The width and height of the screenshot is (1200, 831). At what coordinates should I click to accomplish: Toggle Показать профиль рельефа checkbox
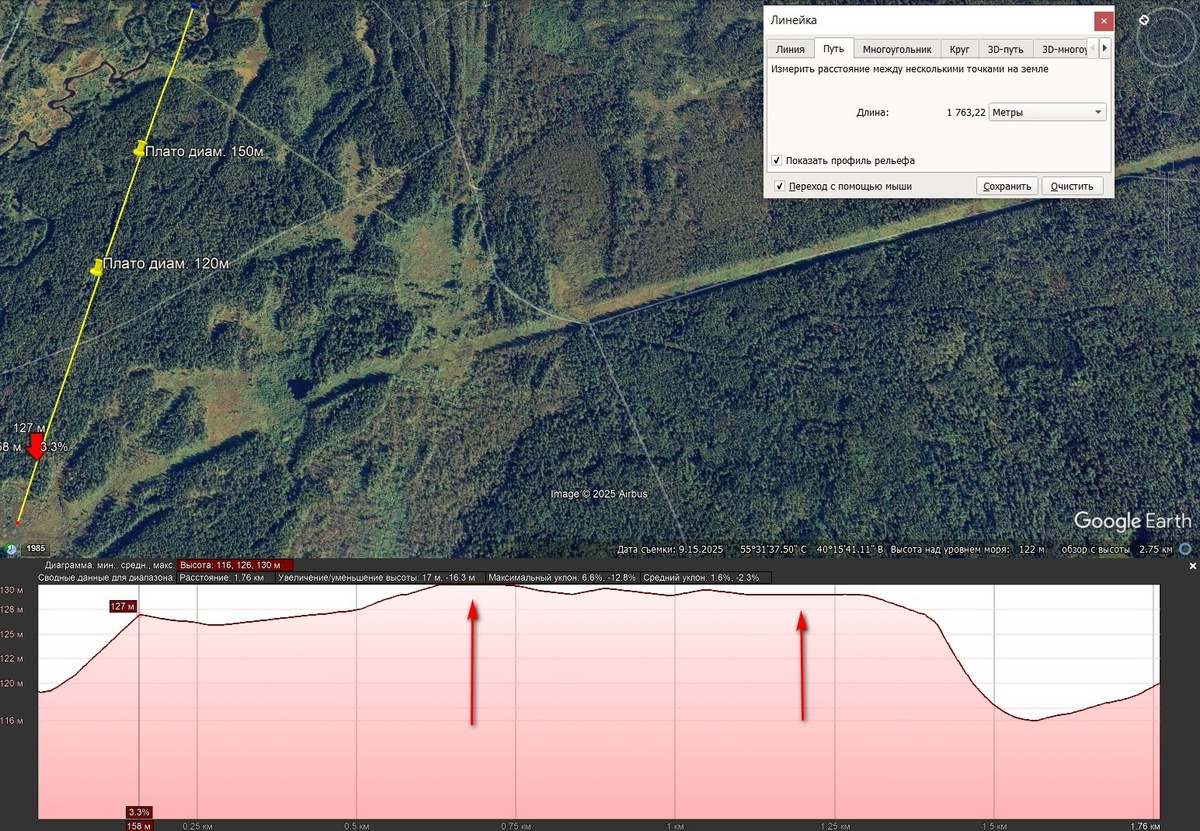point(777,160)
